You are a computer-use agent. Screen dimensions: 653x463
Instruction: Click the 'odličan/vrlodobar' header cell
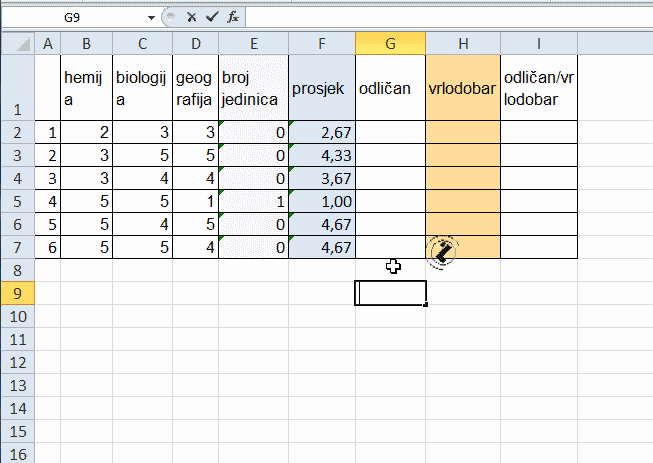coord(539,88)
